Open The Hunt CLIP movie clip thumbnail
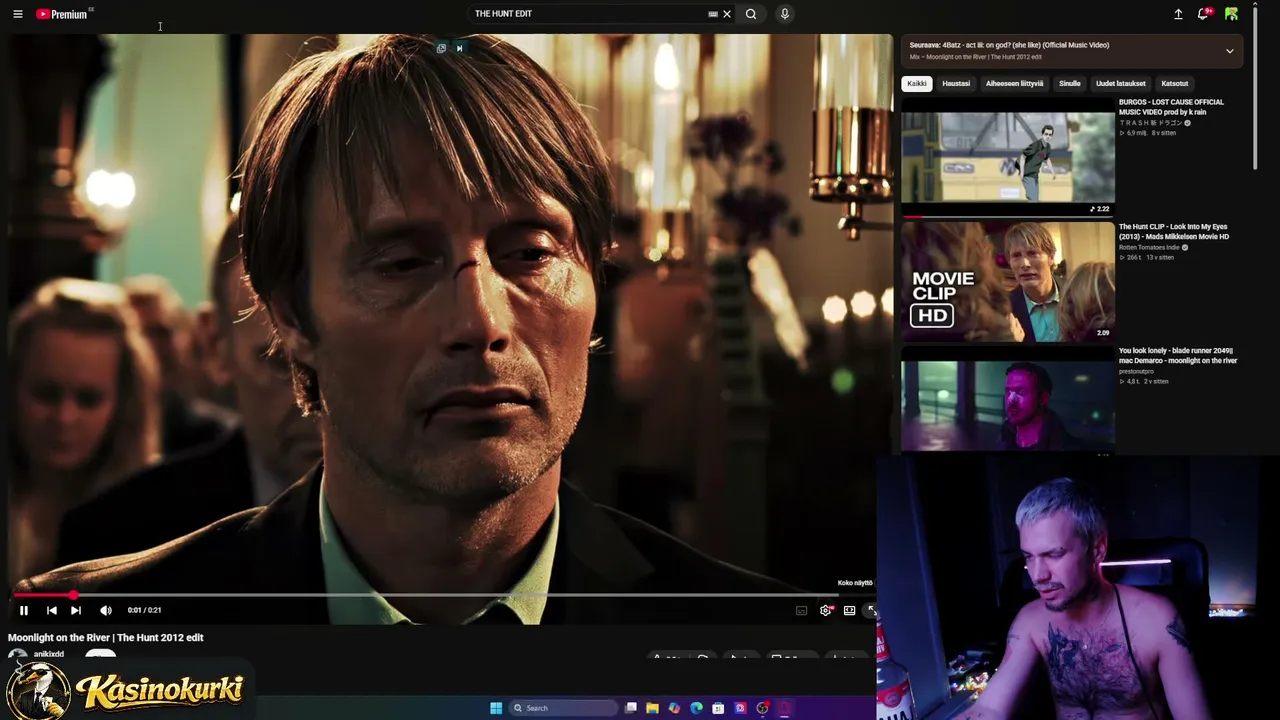Image resolution: width=1280 pixels, height=720 pixels. pyautogui.click(x=1008, y=282)
